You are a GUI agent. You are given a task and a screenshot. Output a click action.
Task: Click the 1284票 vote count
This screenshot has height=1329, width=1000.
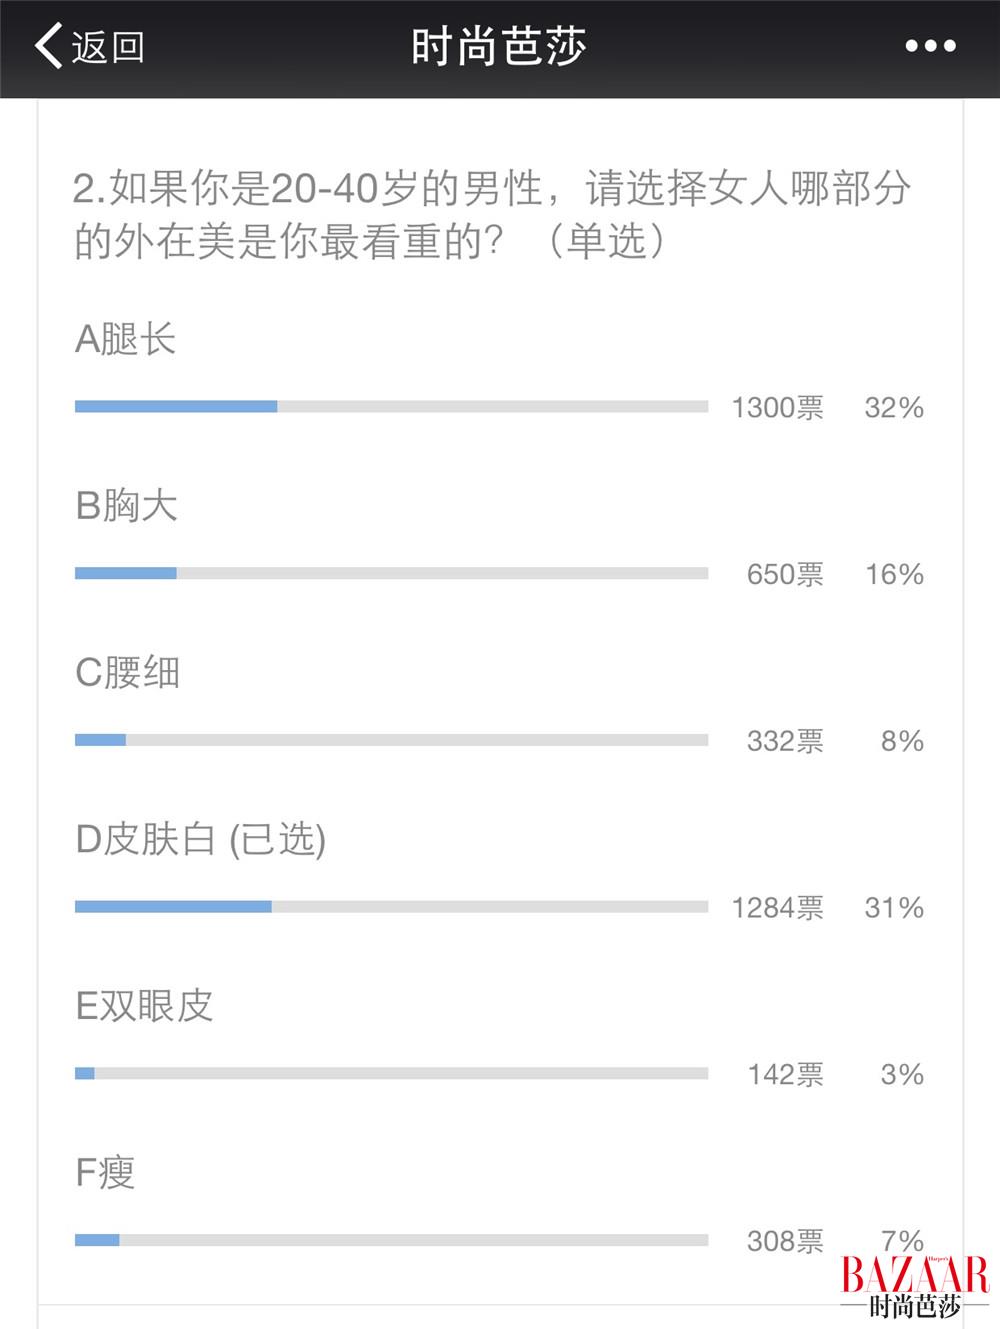[x=778, y=908]
